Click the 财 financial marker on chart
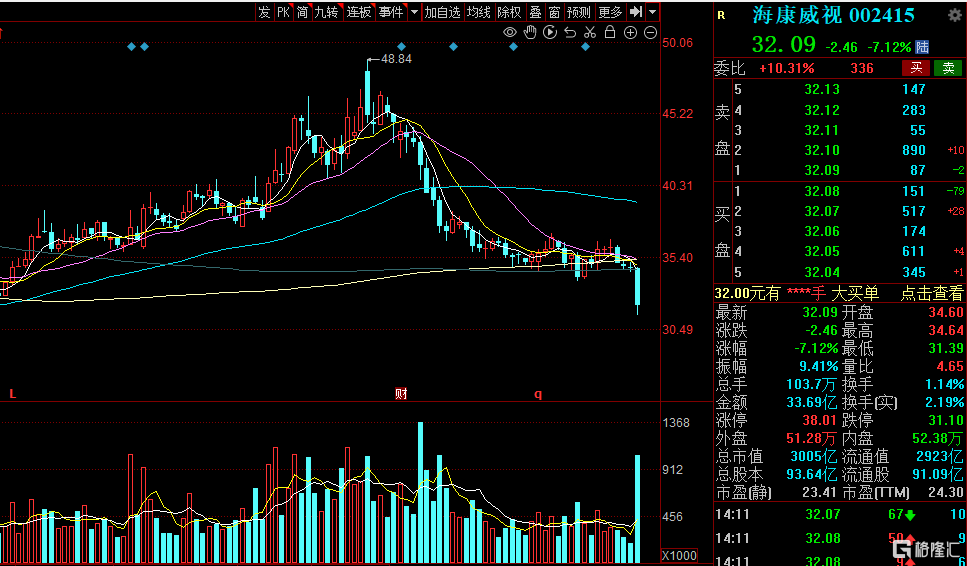 pos(401,393)
